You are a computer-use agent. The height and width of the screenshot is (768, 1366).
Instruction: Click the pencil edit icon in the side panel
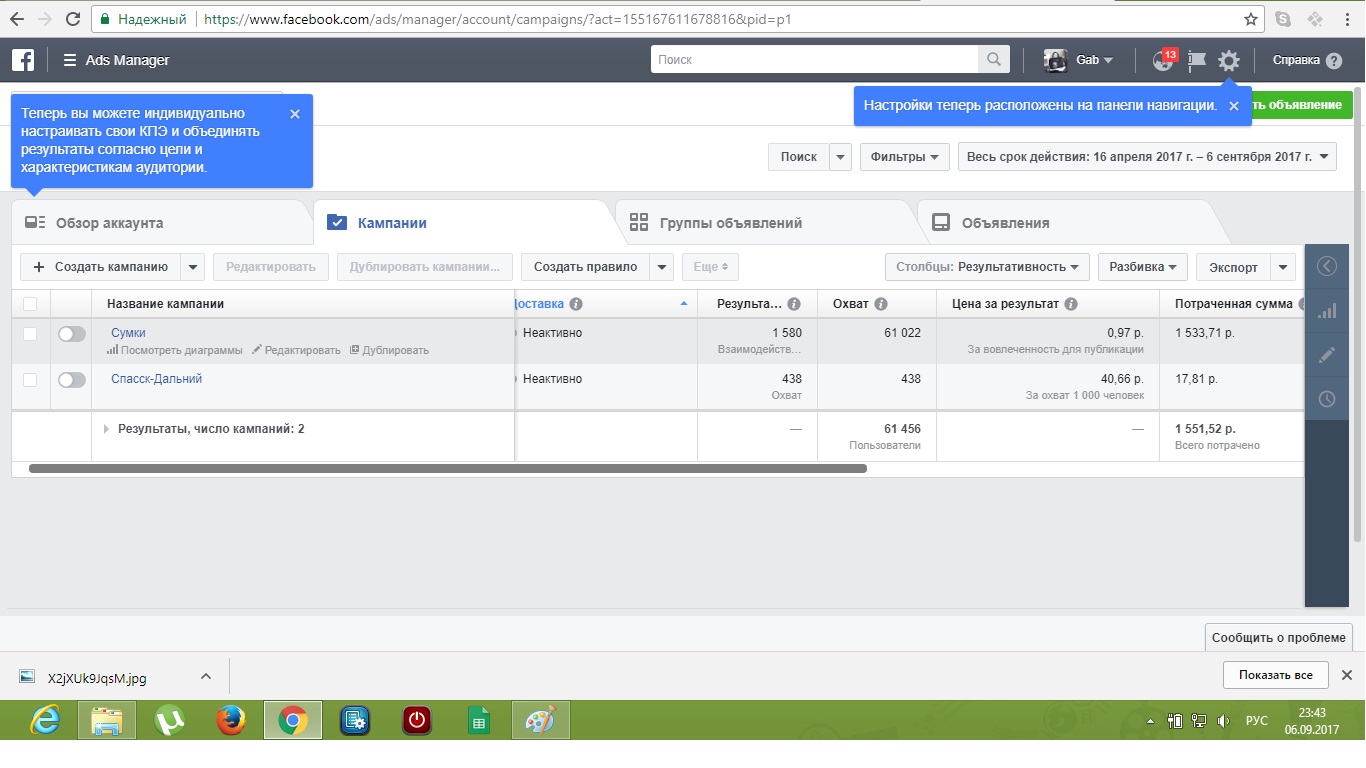pos(1327,355)
